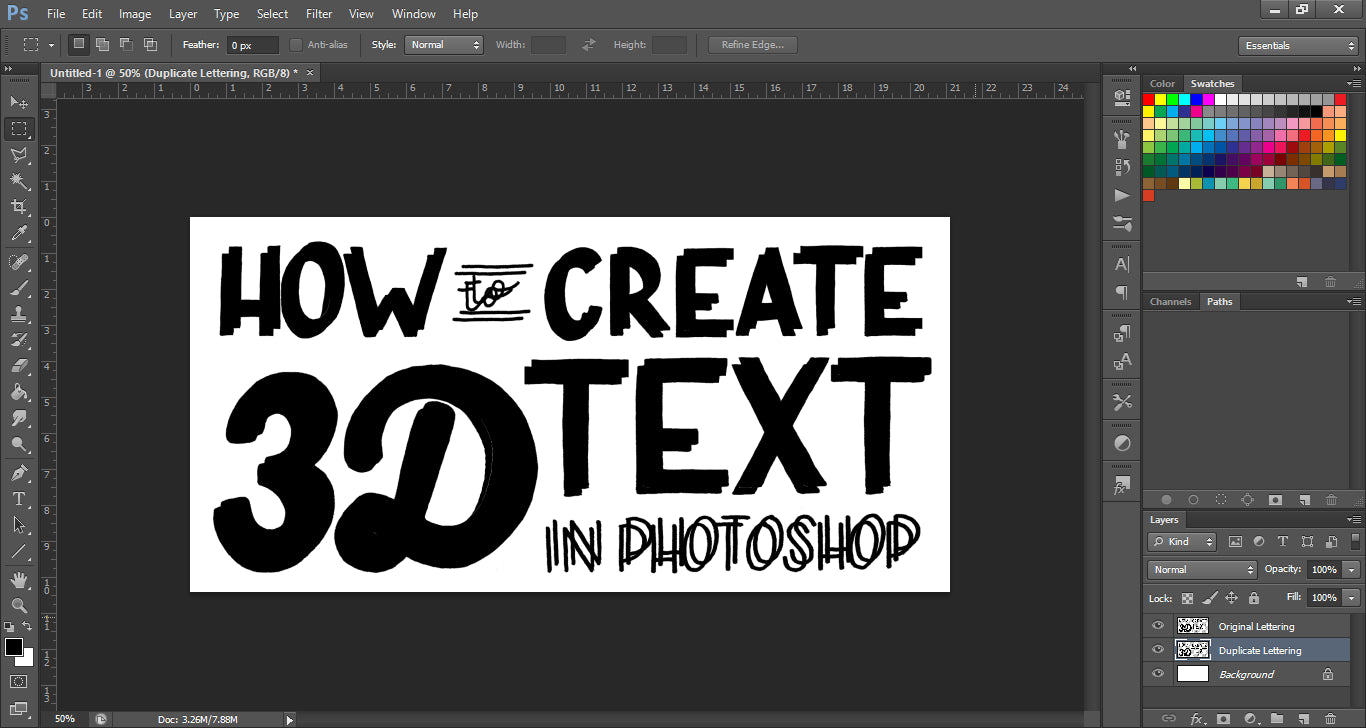This screenshot has height=728, width=1366.
Task: Choose Add to selection mode option
Action: point(102,45)
